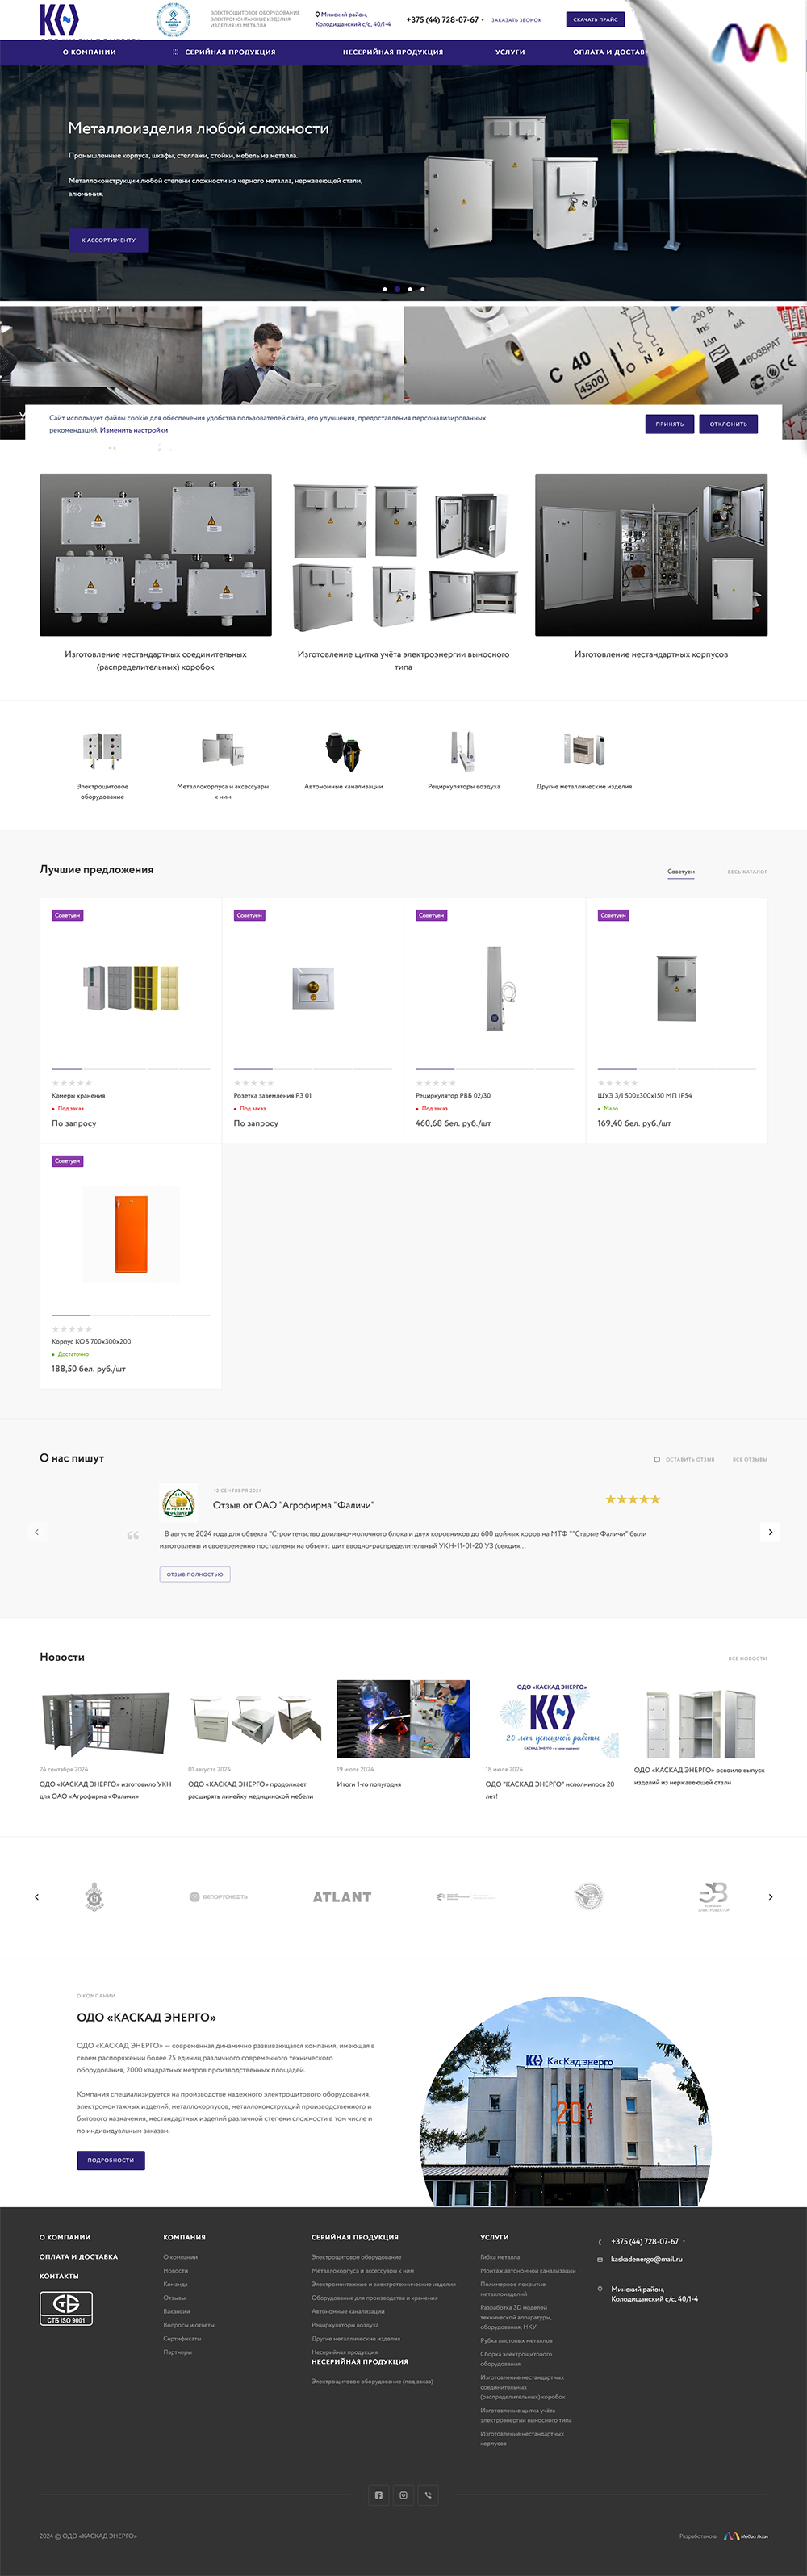Open the Электрощитовое оборудование category icon
The height and width of the screenshot is (2576, 807).
[102, 750]
